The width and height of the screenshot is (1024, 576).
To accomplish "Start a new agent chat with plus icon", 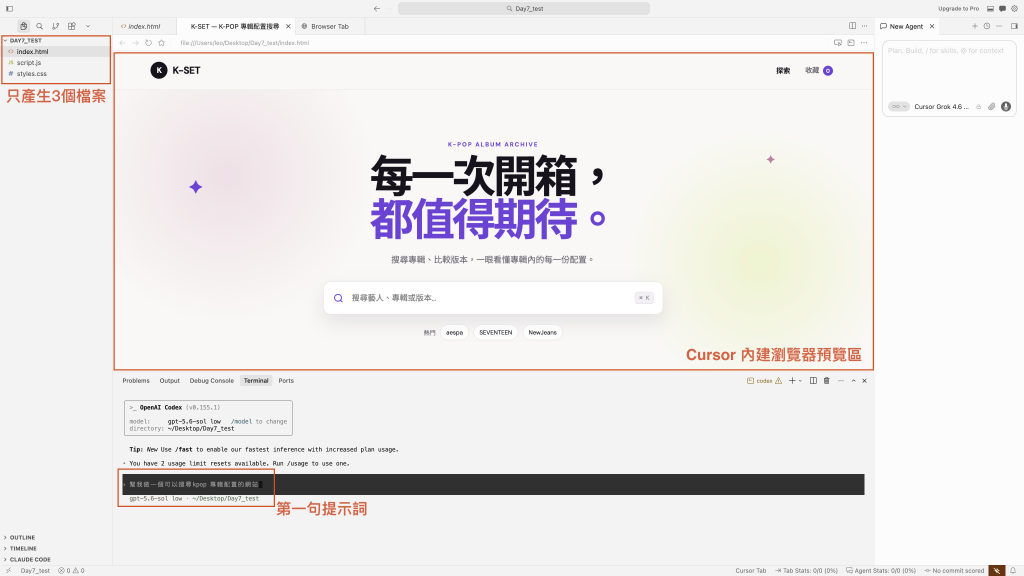I will coord(974,26).
